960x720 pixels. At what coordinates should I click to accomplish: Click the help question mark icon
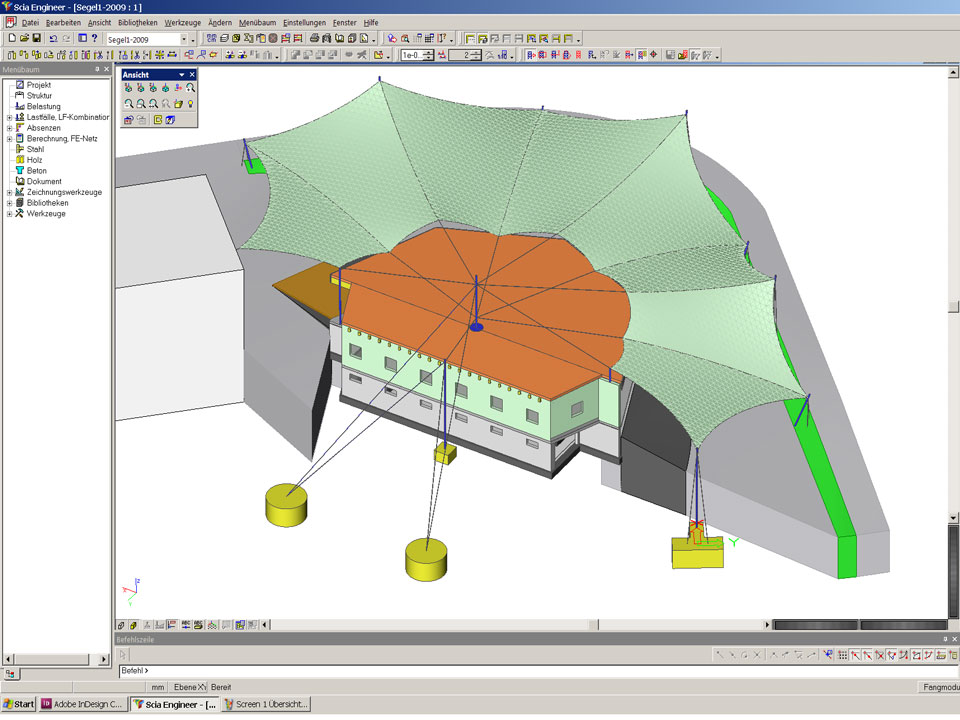(94, 38)
